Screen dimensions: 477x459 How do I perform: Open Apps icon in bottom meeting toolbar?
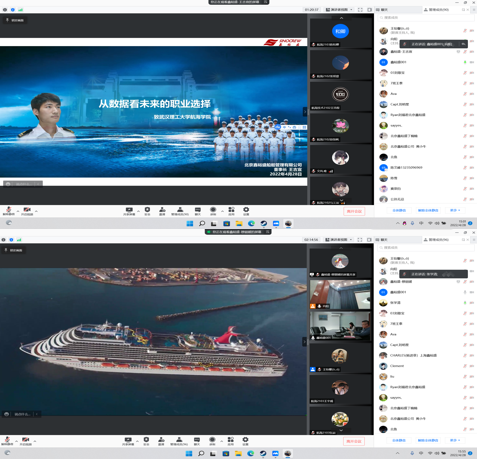click(x=231, y=441)
